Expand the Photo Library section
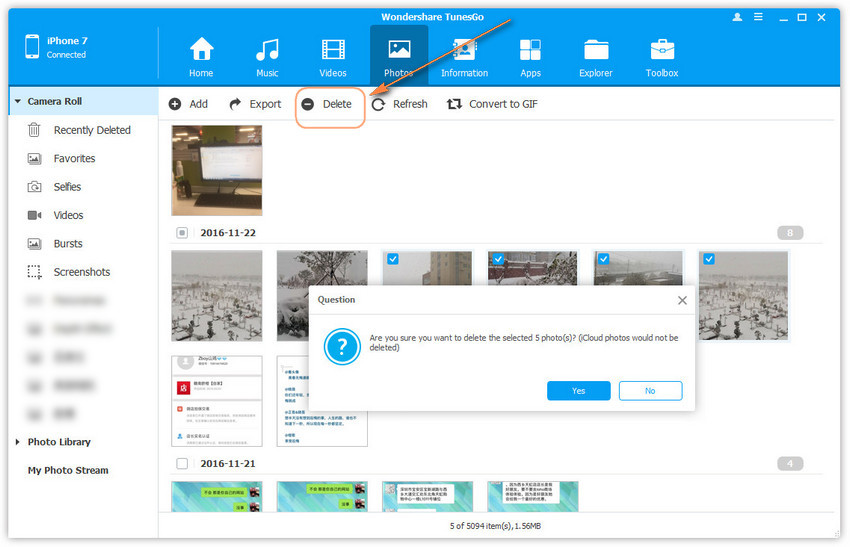Viewport: 850px width, 547px height. 17,442
